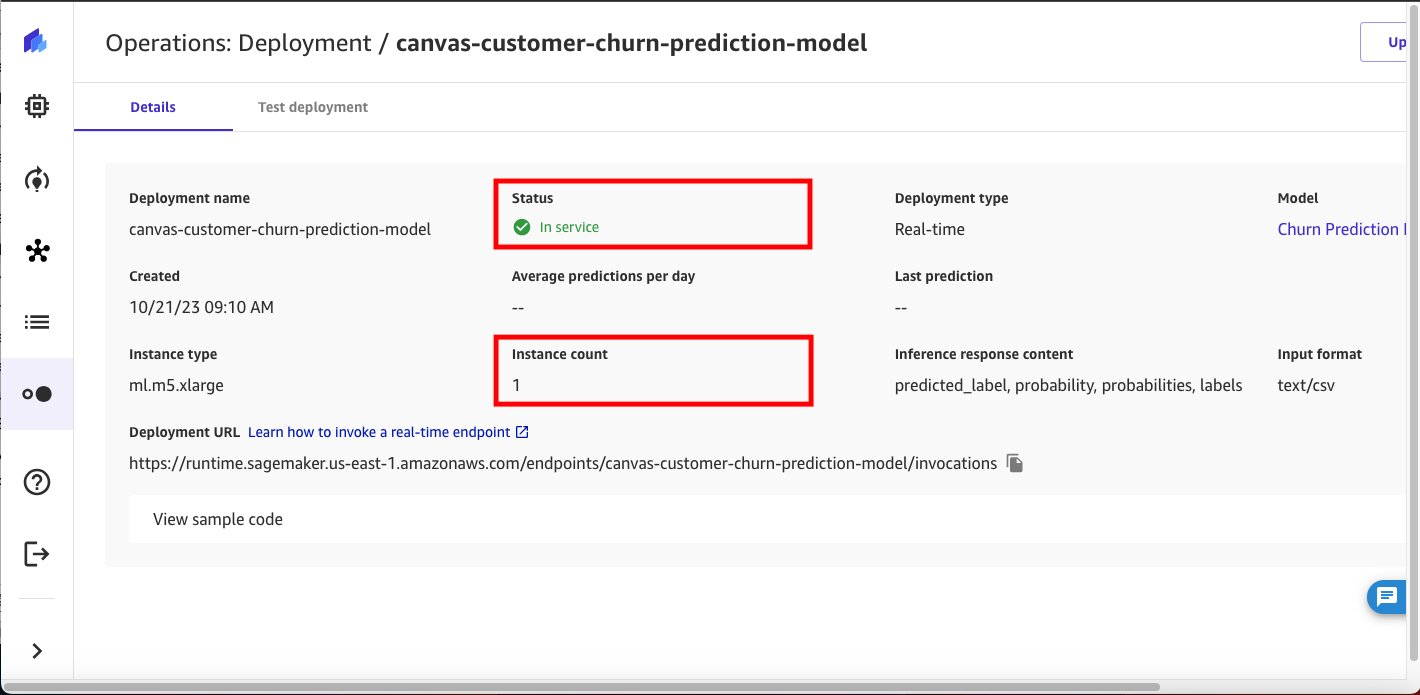Screen dimensions: 1420x695
Task: Open the 'Learn how to invoke a real-time endpoint' link
Action: [388, 432]
